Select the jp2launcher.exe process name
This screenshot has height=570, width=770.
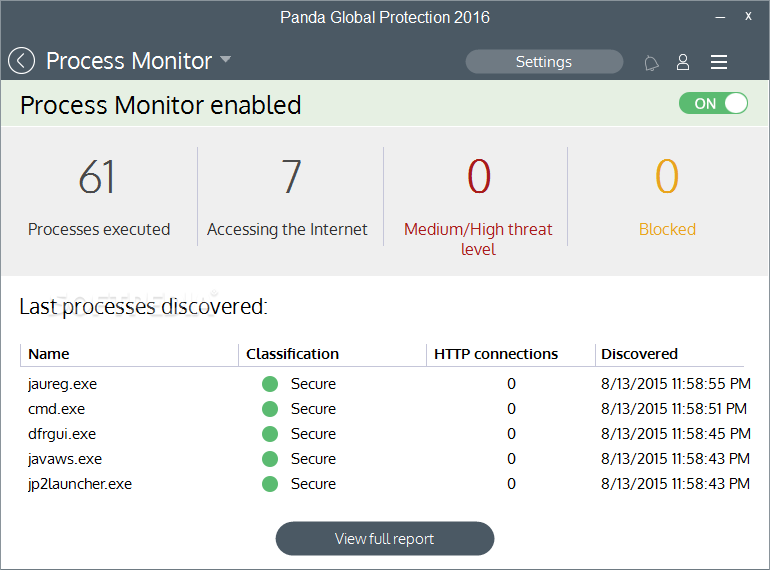tap(80, 484)
